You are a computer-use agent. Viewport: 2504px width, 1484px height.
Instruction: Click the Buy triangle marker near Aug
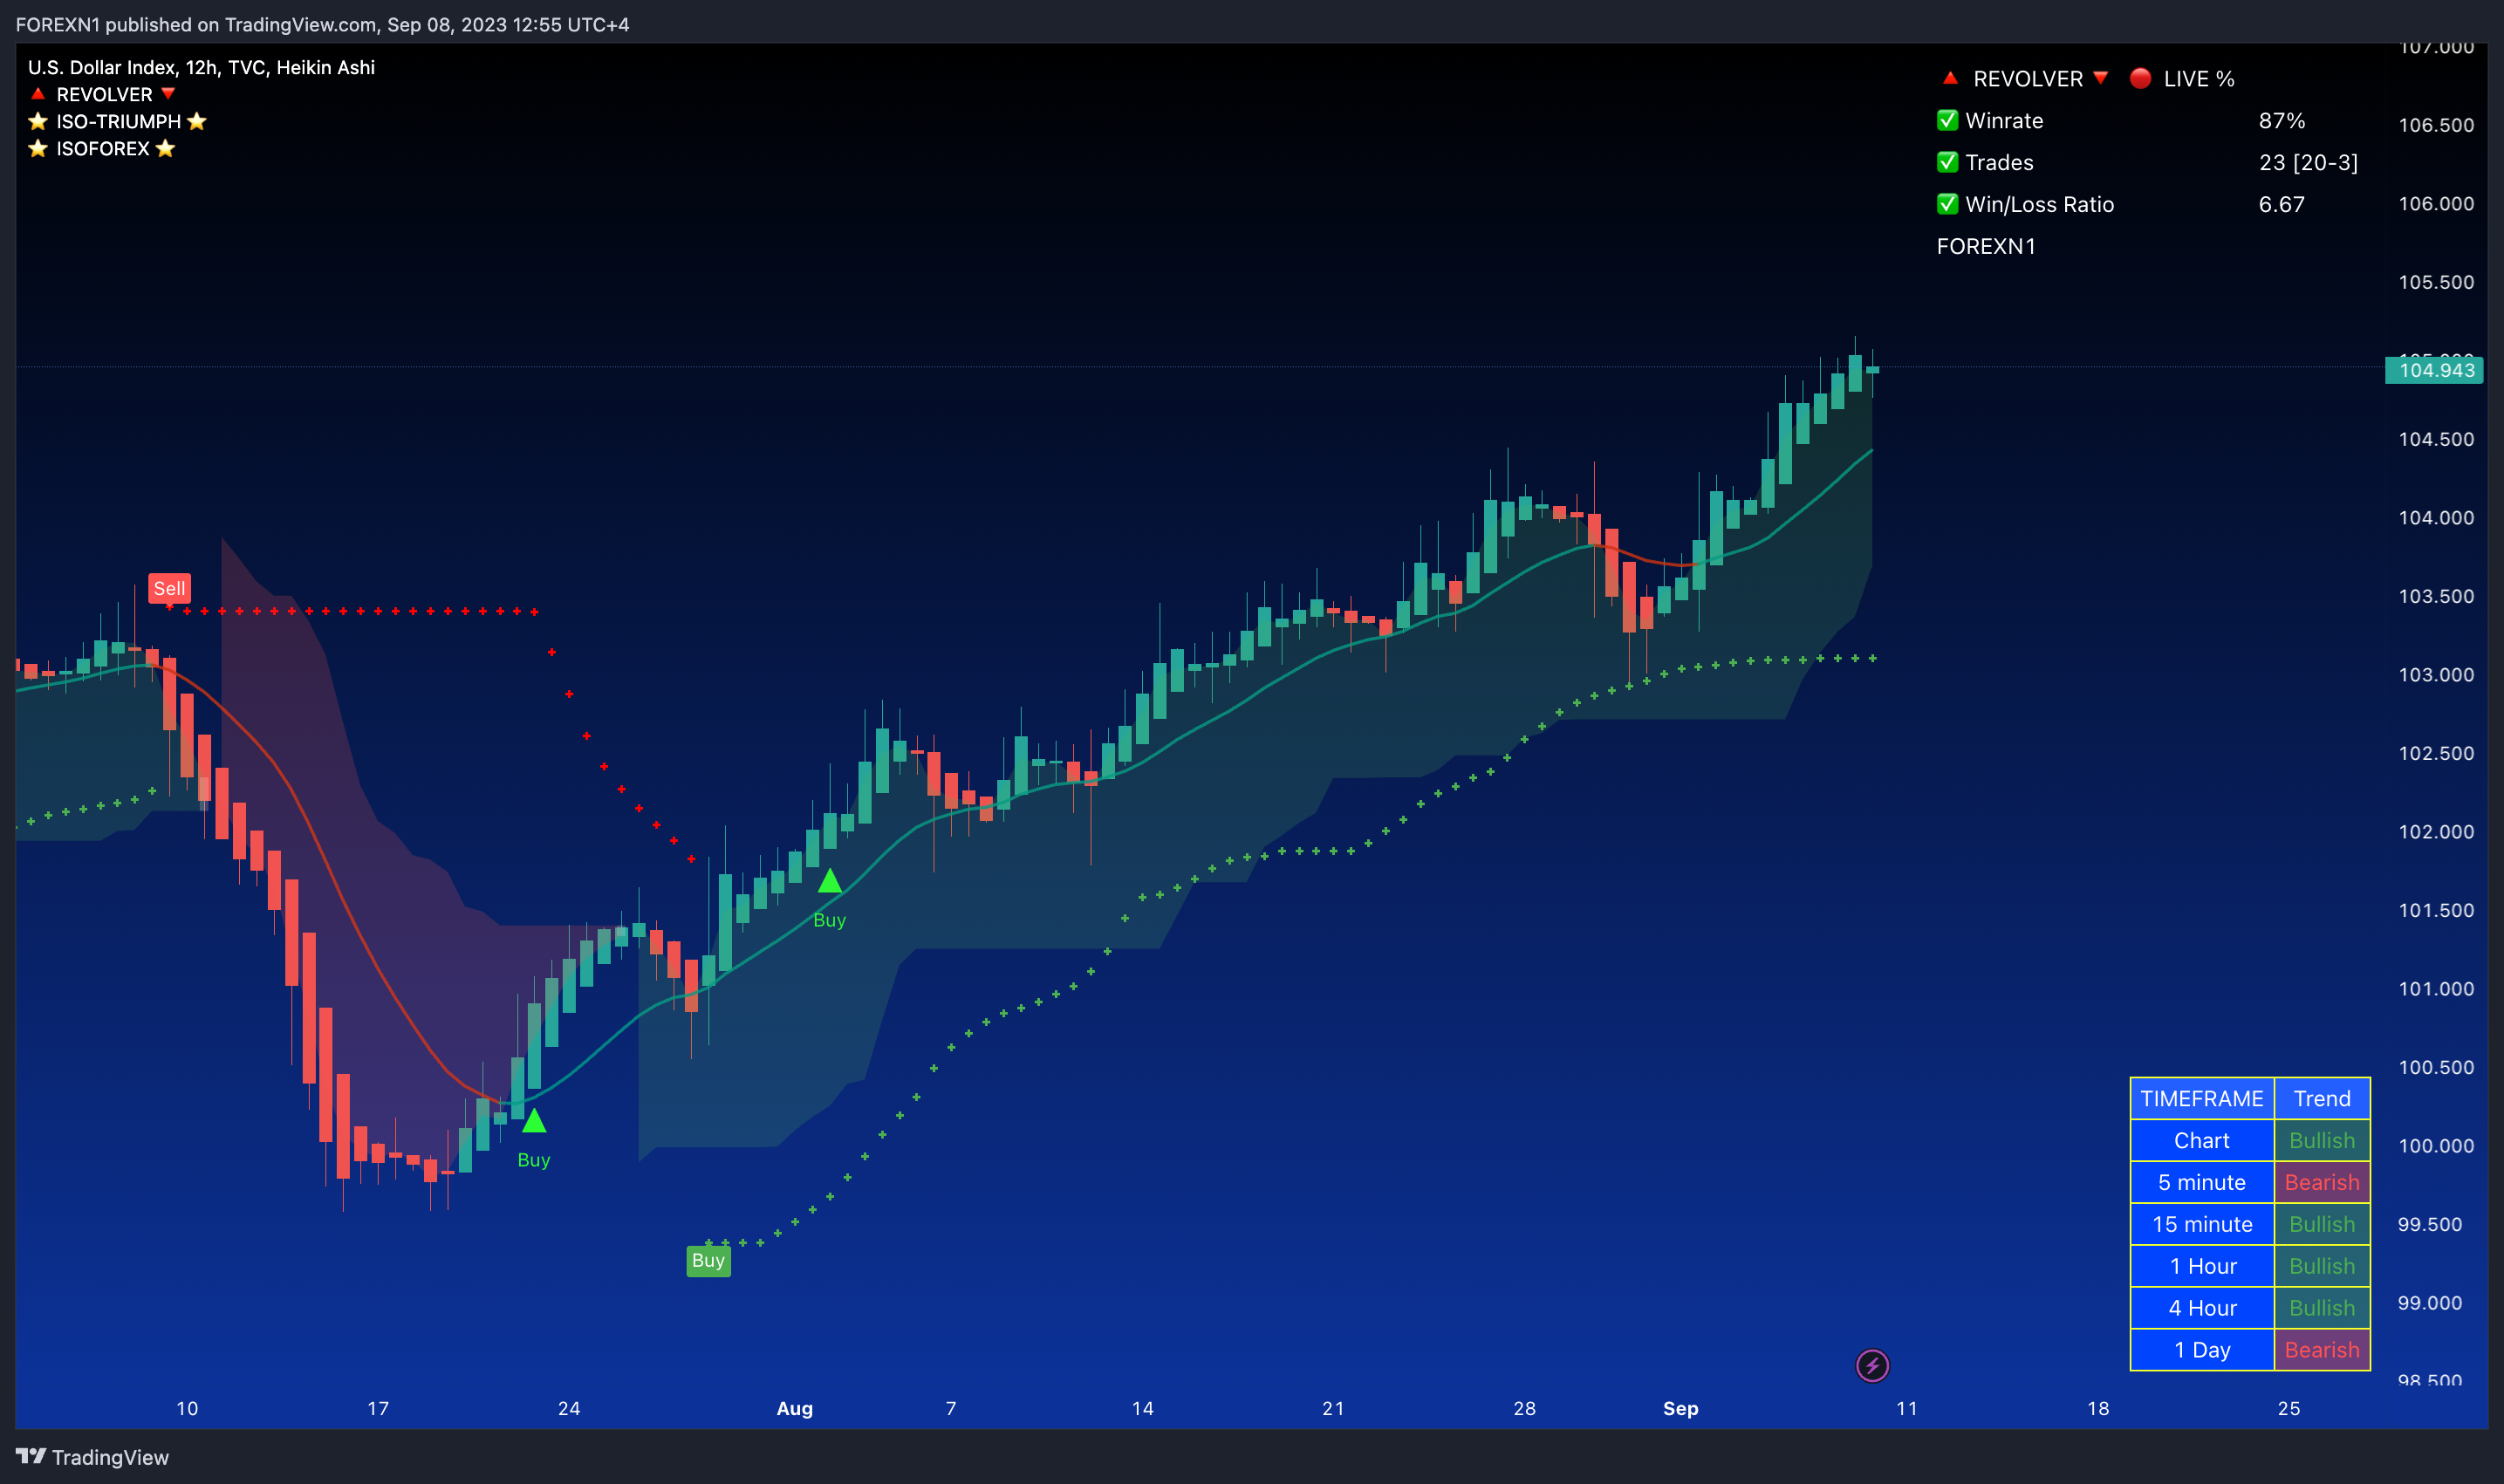tap(829, 881)
